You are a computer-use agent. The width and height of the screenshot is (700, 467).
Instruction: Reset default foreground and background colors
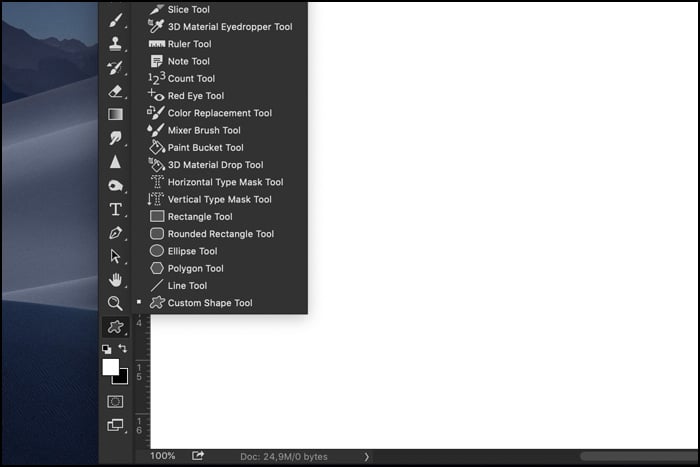(x=107, y=349)
